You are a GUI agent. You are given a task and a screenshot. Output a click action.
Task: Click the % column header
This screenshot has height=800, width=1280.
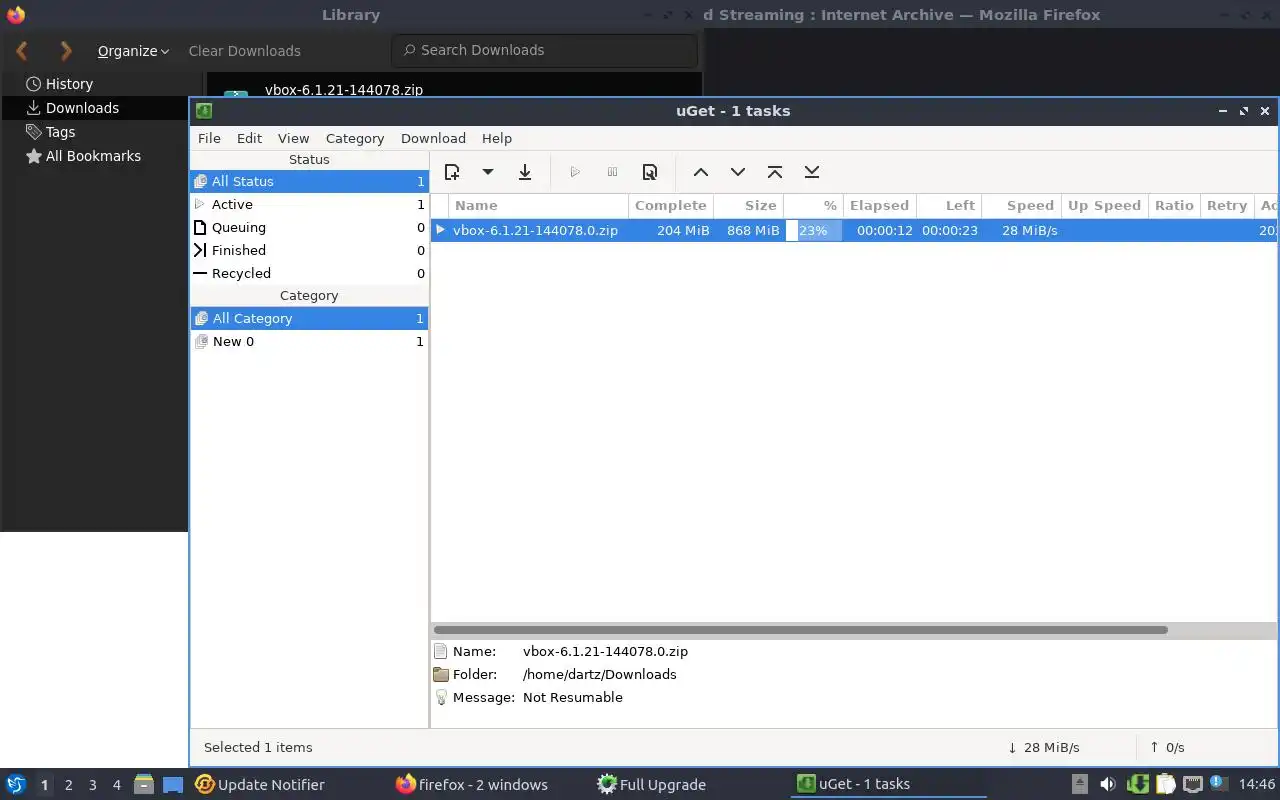[814, 205]
